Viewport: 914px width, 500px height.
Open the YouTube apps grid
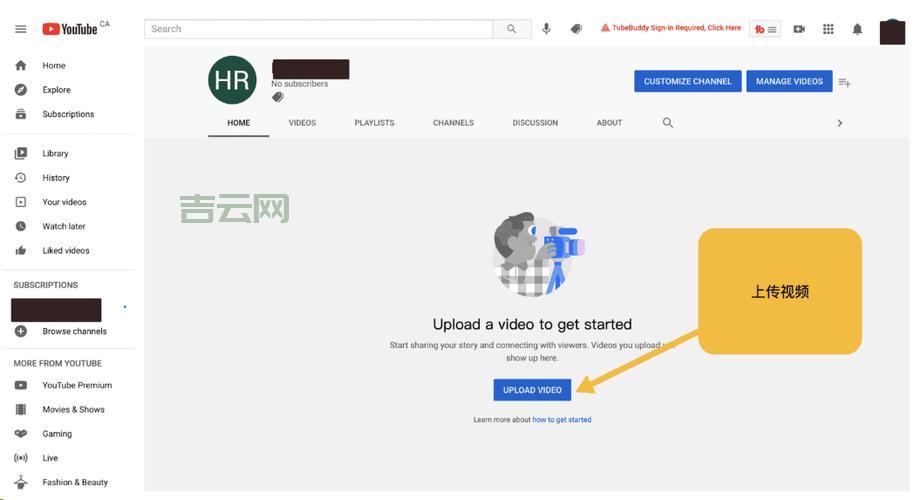coord(828,29)
